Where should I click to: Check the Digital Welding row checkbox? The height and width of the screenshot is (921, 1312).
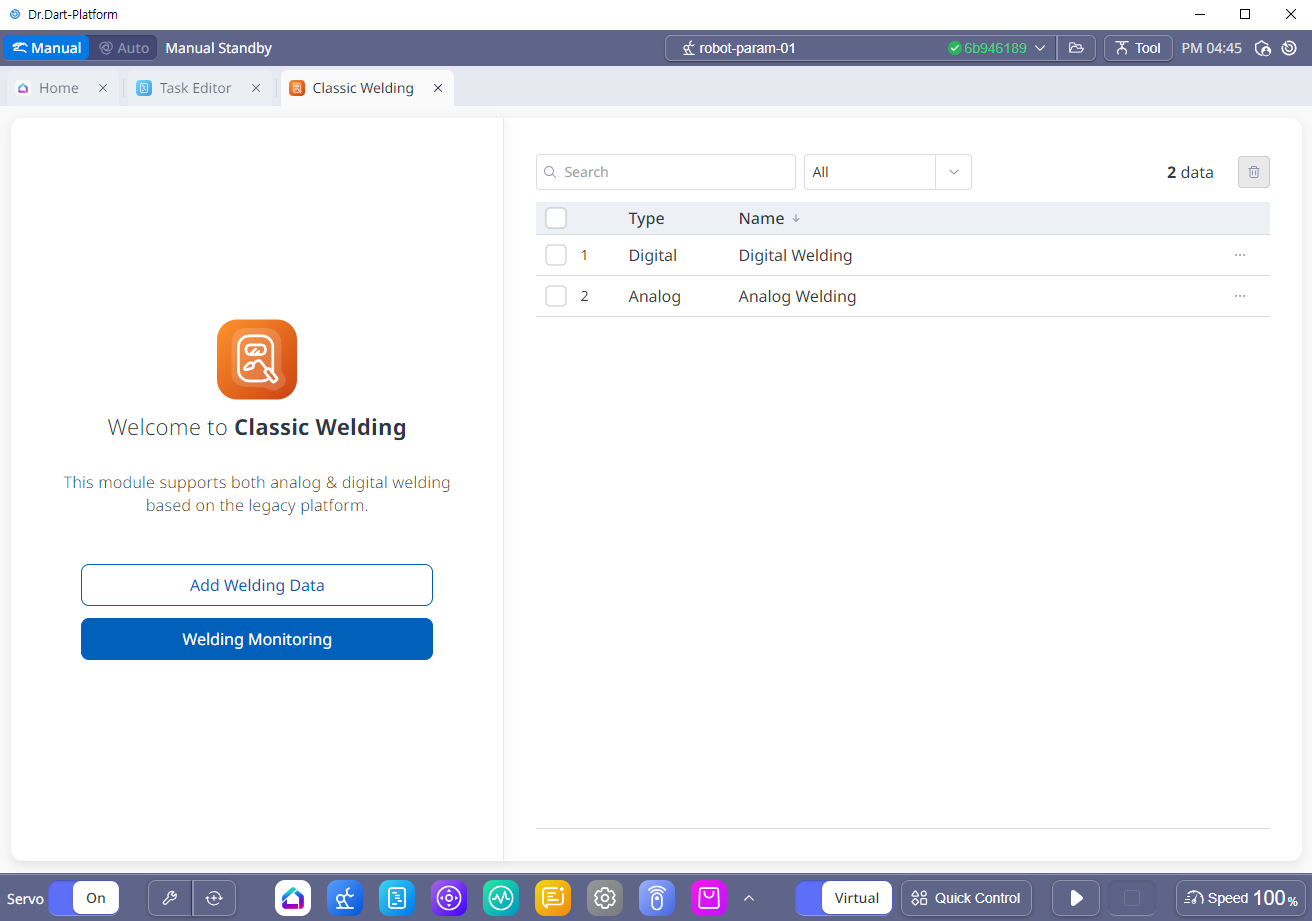(556, 256)
